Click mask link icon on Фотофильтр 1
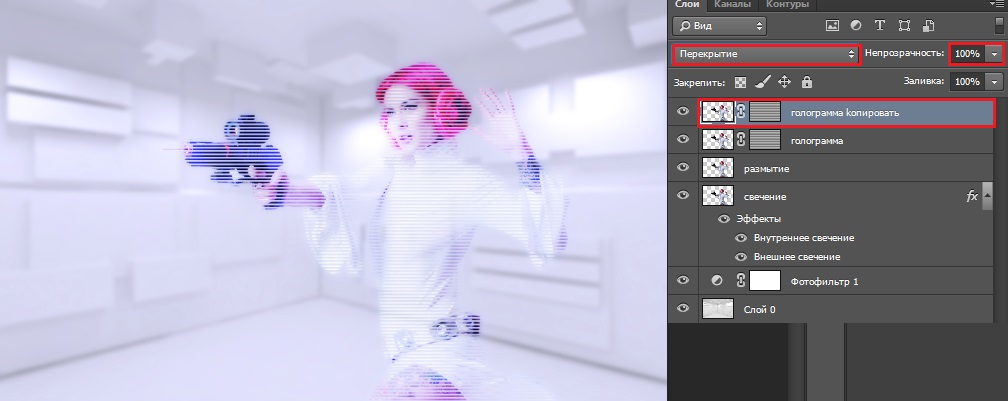1008x401 pixels. pyautogui.click(x=741, y=281)
